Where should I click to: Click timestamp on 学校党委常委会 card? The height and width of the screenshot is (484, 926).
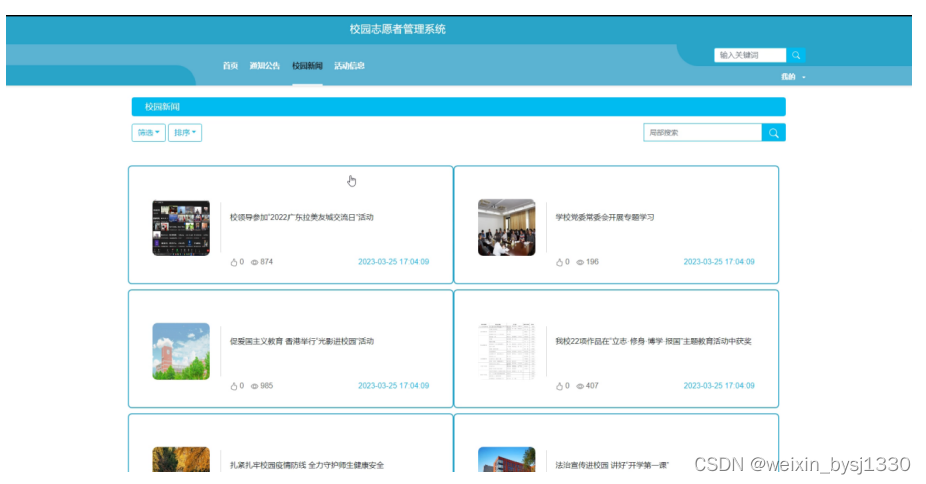click(719, 262)
